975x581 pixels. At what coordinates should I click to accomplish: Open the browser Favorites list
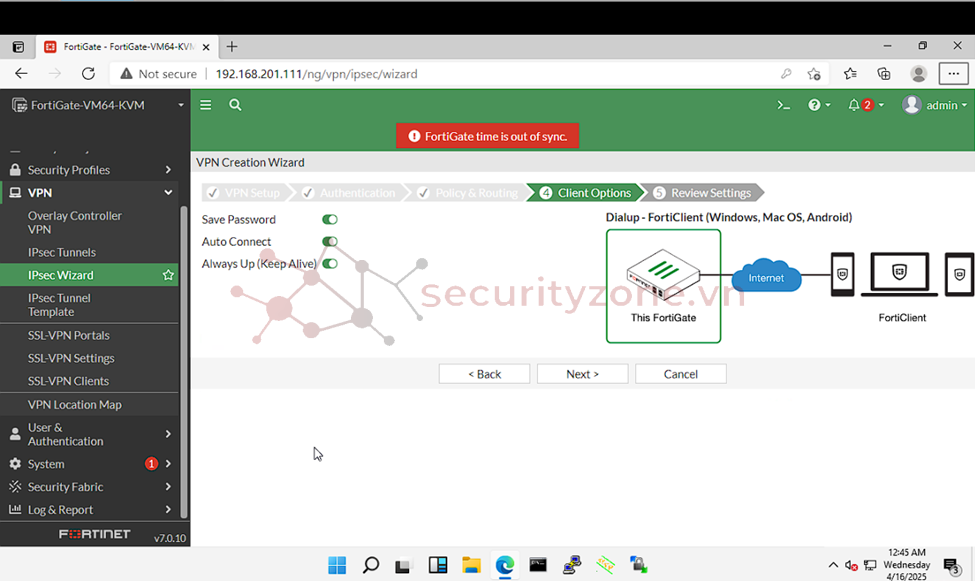coord(850,74)
